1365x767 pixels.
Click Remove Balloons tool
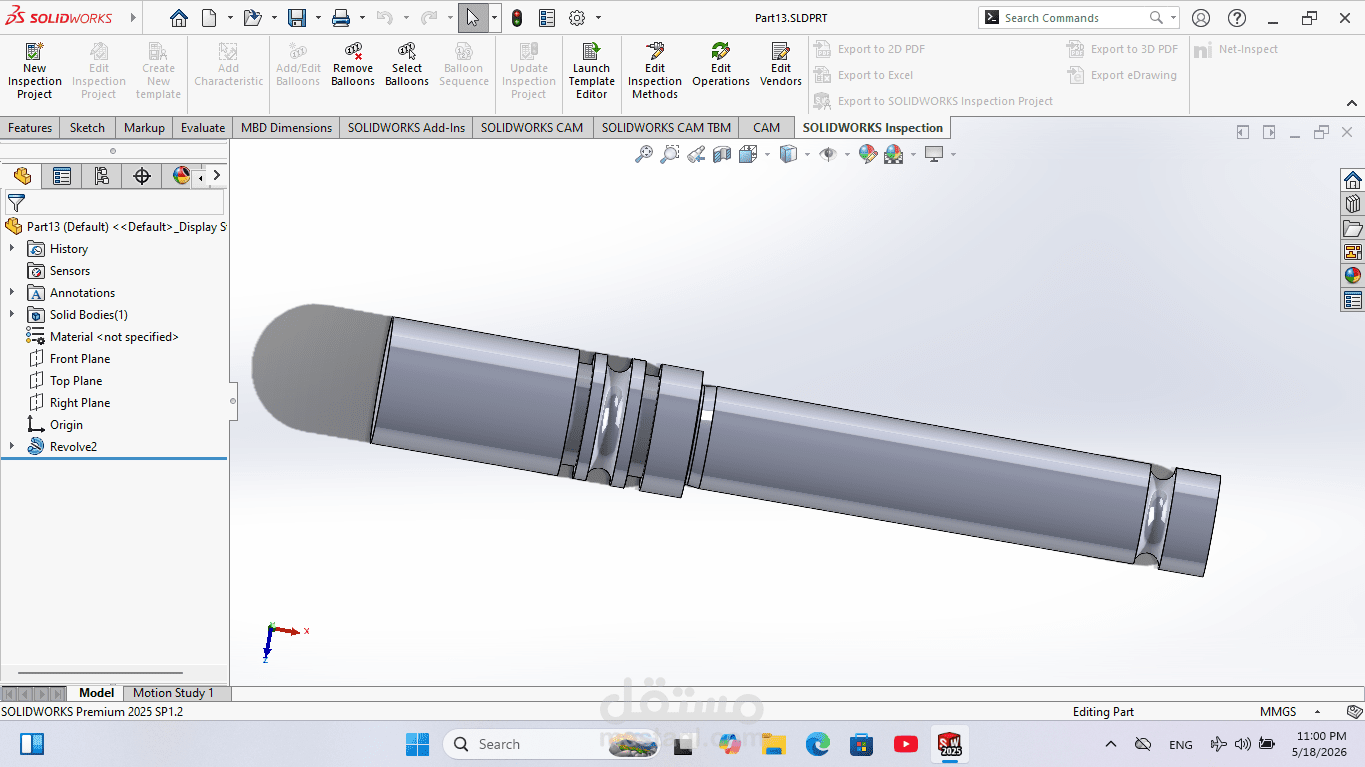tap(353, 65)
